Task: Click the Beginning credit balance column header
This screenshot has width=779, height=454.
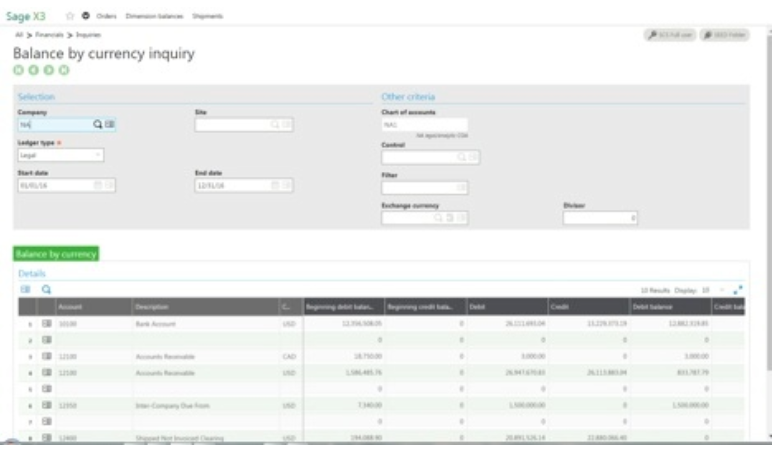Action: tap(425, 306)
